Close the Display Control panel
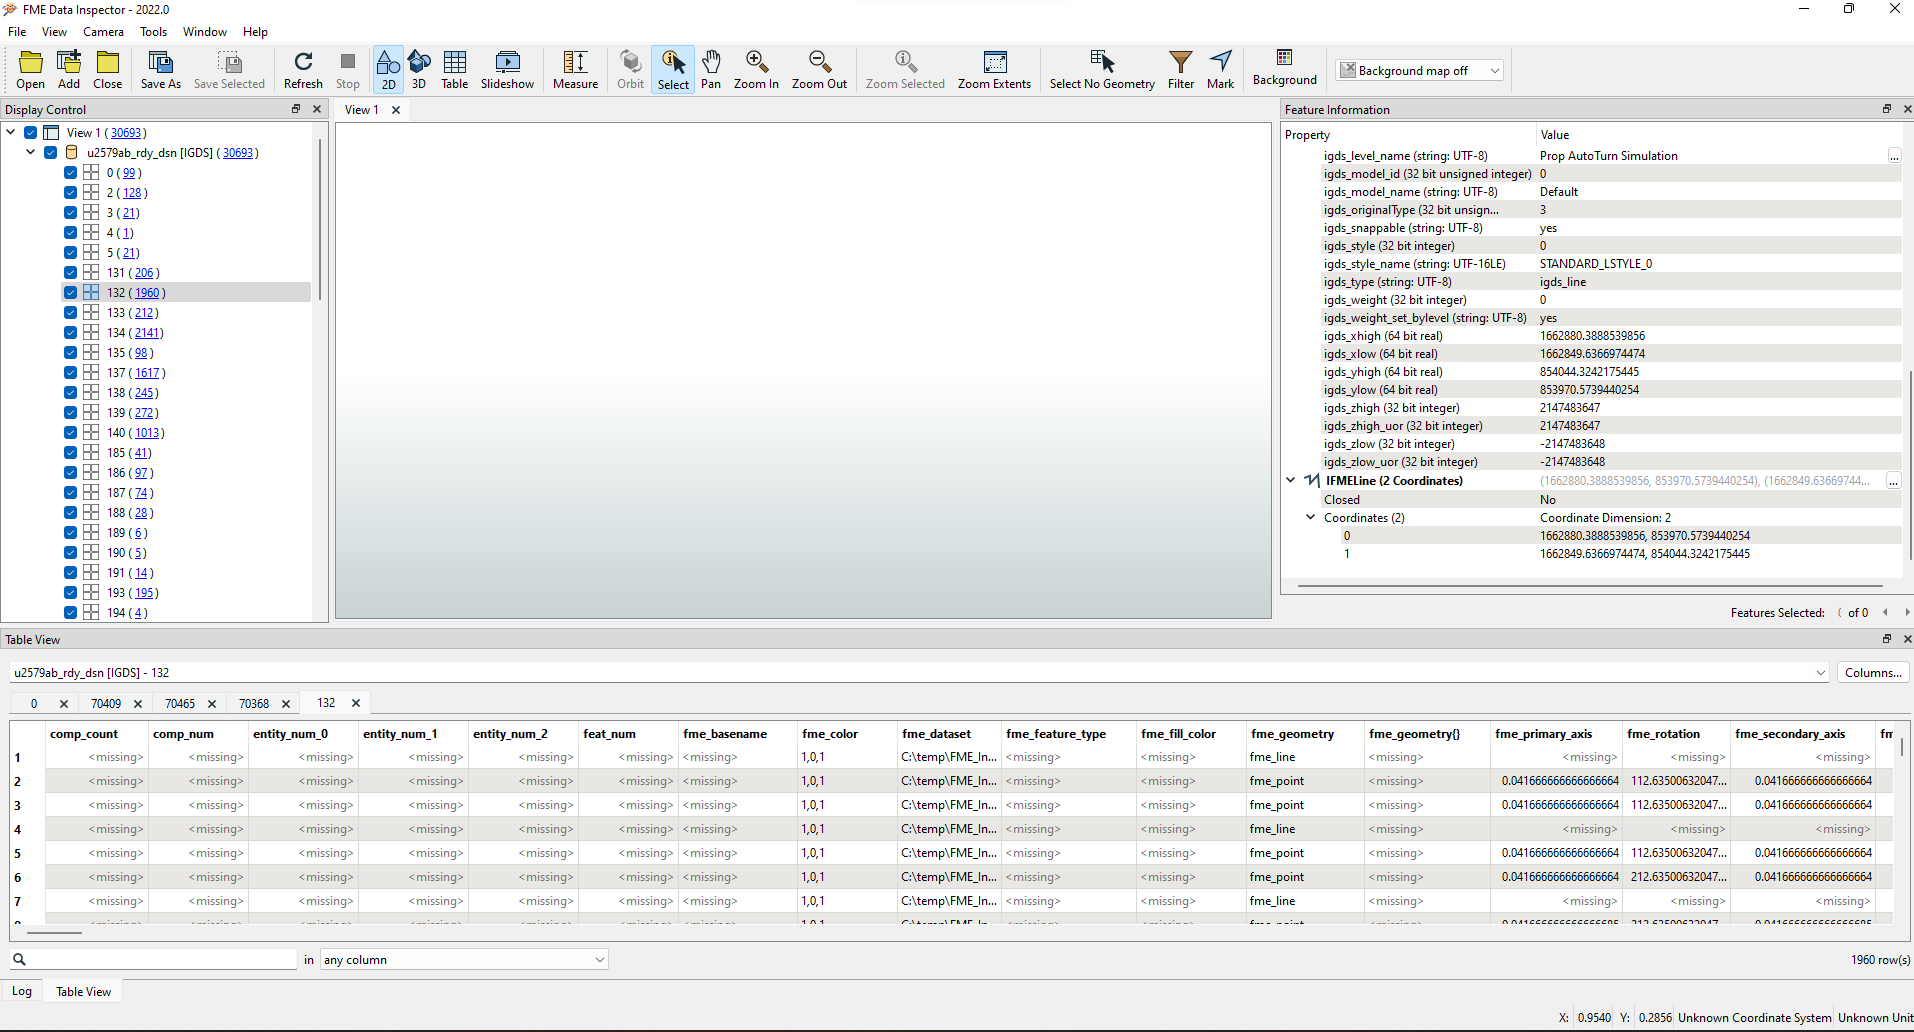1914x1032 pixels. pos(317,109)
